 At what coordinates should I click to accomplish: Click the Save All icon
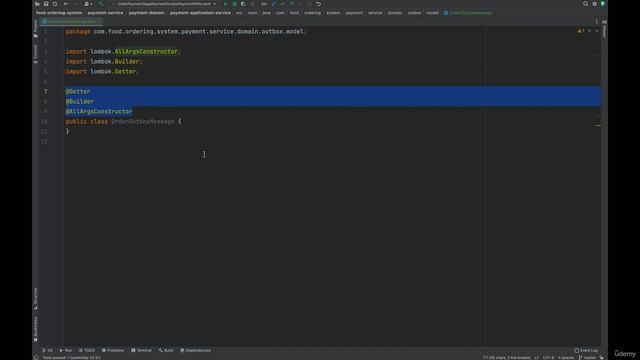click(x=46, y=4)
